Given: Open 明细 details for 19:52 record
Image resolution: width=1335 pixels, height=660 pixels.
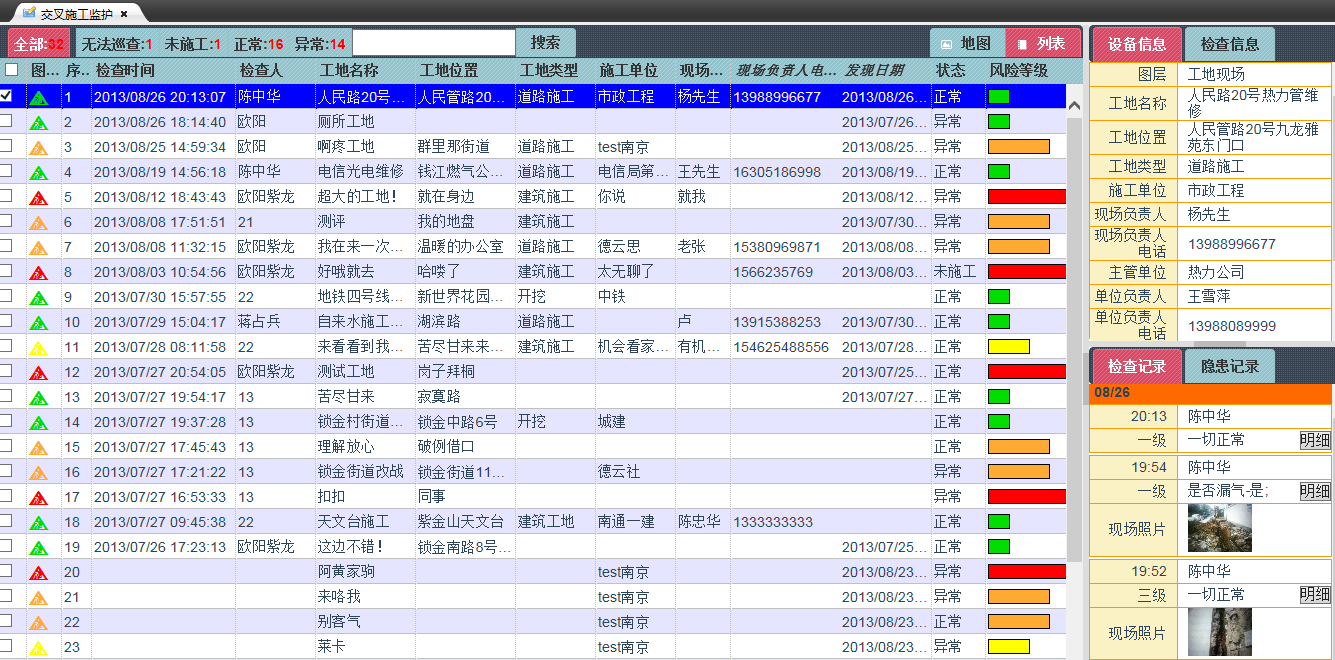Looking at the screenshot, I should tap(1315, 595).
